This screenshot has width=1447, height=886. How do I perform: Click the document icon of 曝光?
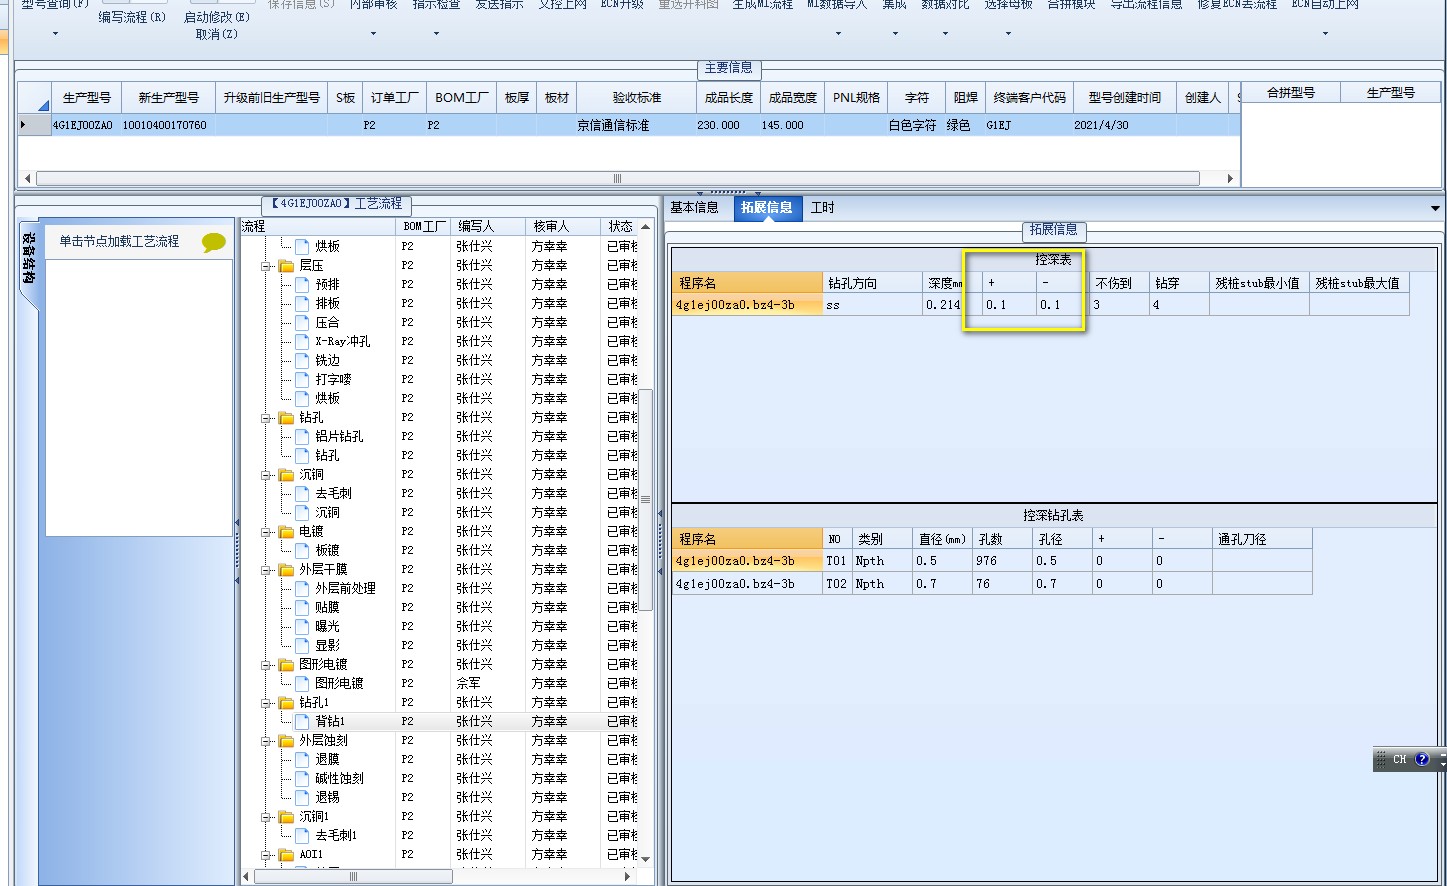(302, 627)
